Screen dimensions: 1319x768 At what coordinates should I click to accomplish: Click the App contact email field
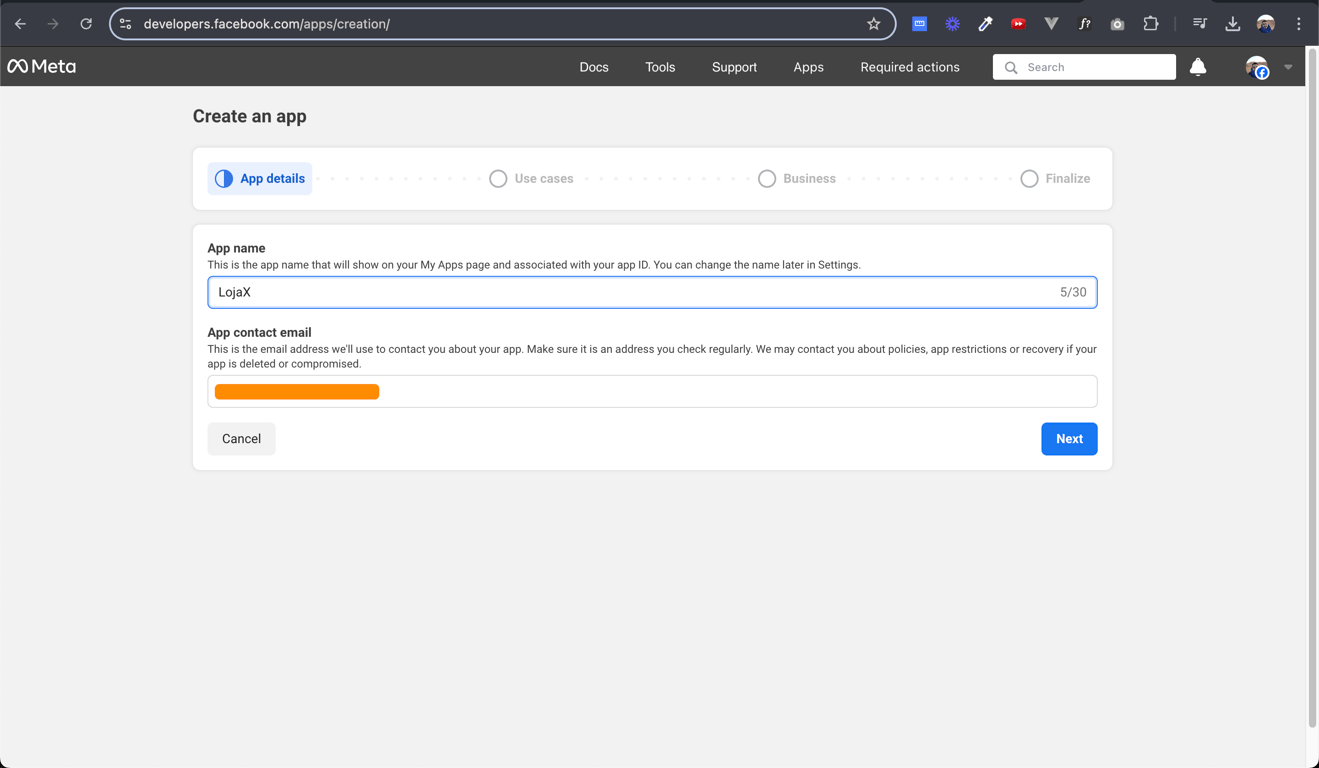point(652,391)
